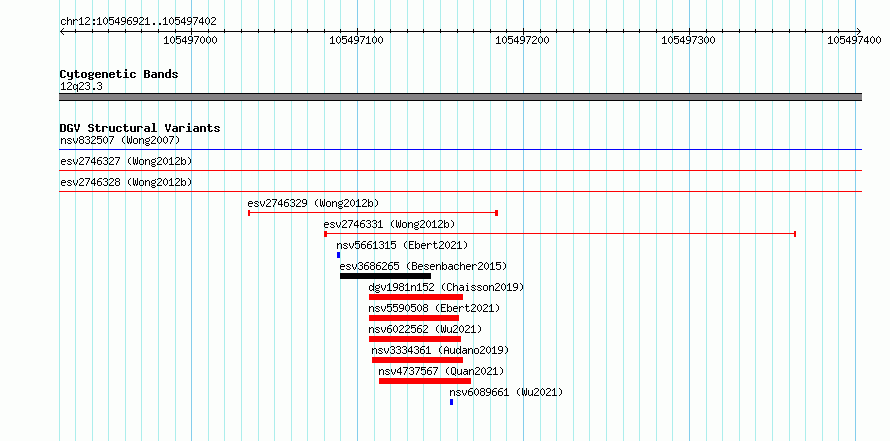Select the nsv4737567 (Quan2021) label

point(441,371)
